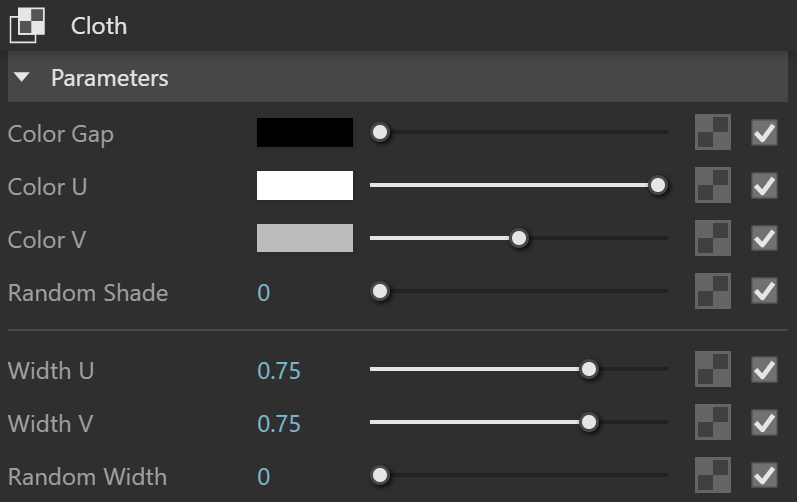Open texture map slot for Color U

[x=713, y=185]
